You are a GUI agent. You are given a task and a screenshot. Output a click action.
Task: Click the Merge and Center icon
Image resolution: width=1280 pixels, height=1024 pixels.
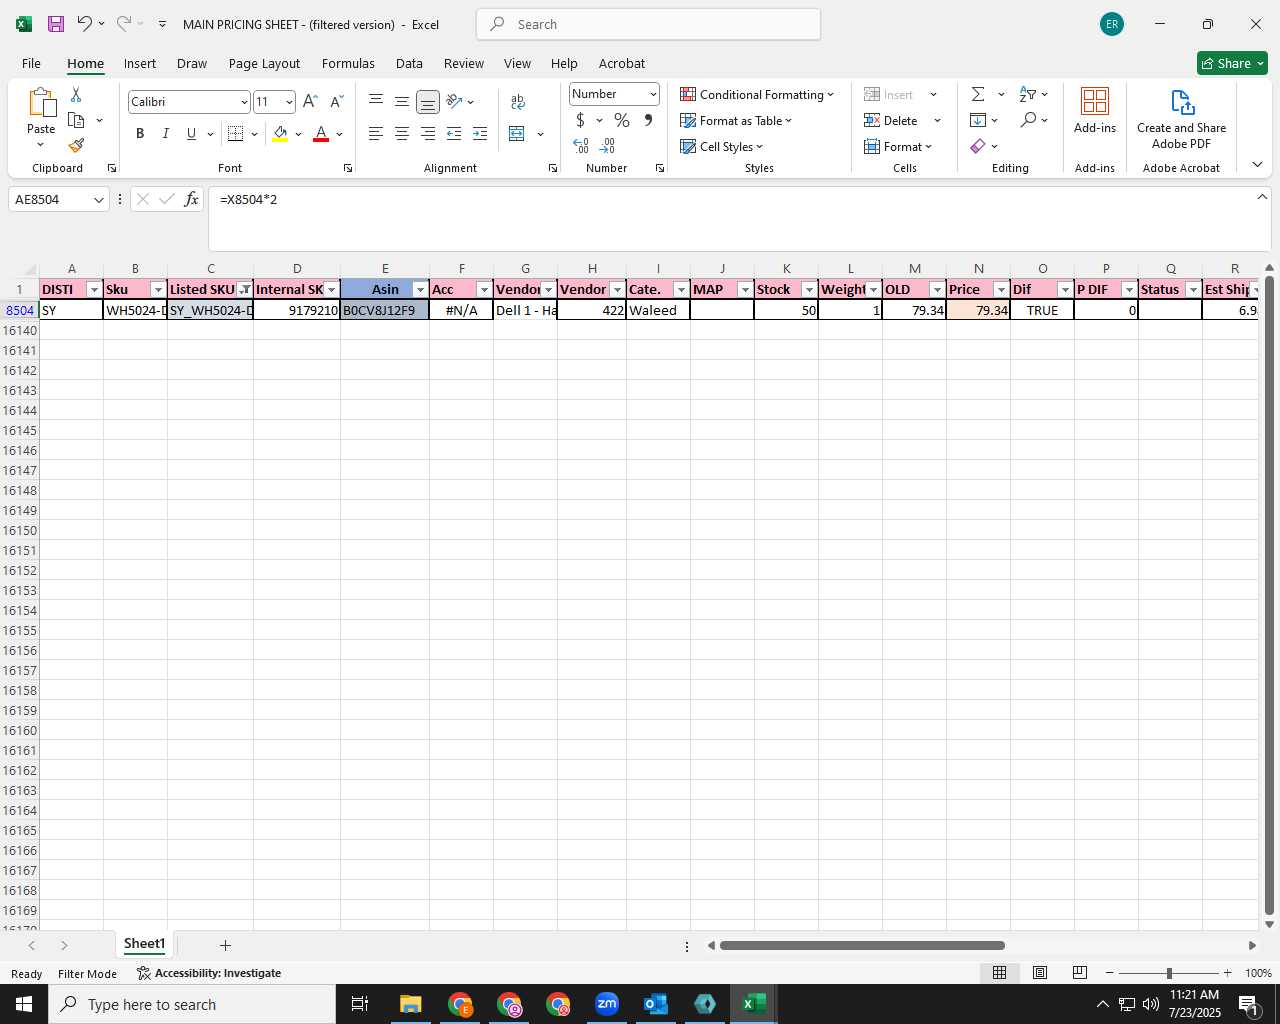point(517,134)
